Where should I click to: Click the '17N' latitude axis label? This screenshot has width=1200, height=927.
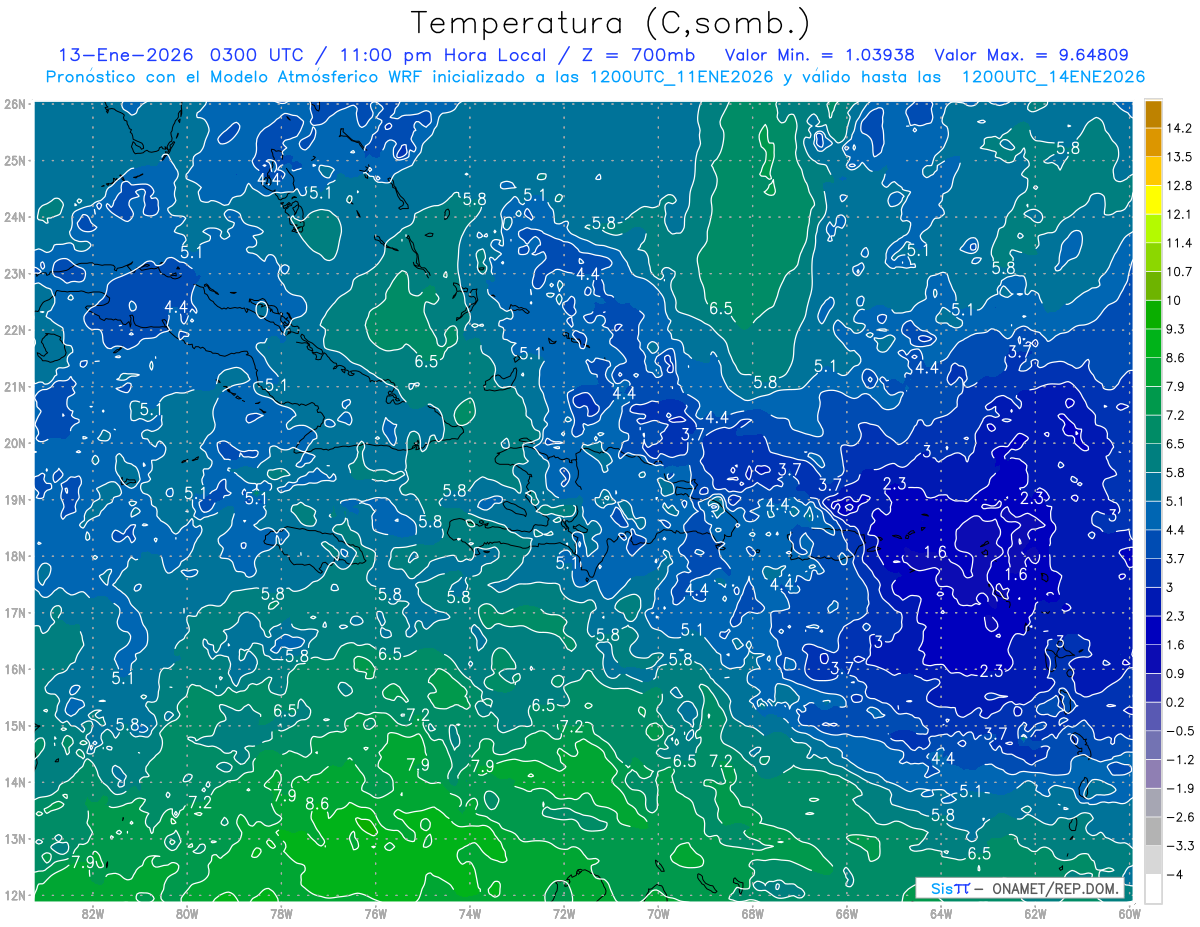click(x=15, y=613)
